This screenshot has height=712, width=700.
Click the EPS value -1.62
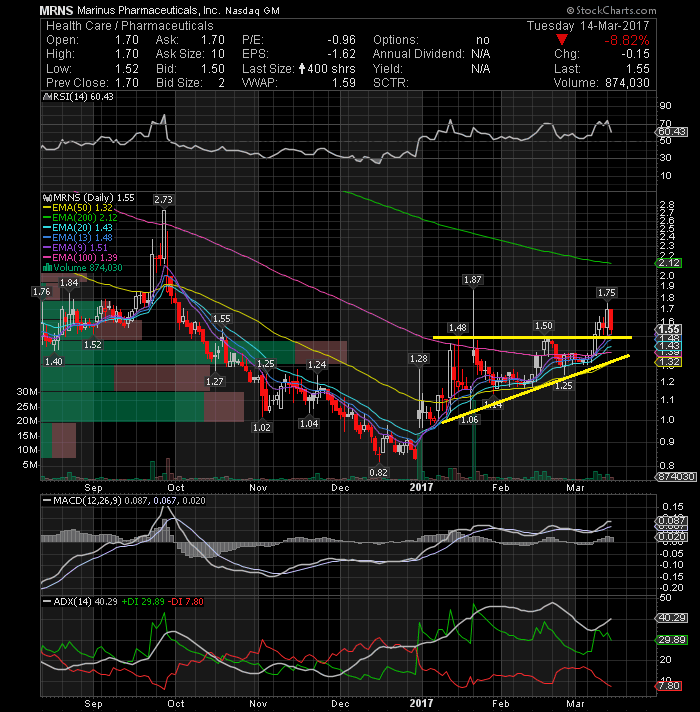click(341, 54)
